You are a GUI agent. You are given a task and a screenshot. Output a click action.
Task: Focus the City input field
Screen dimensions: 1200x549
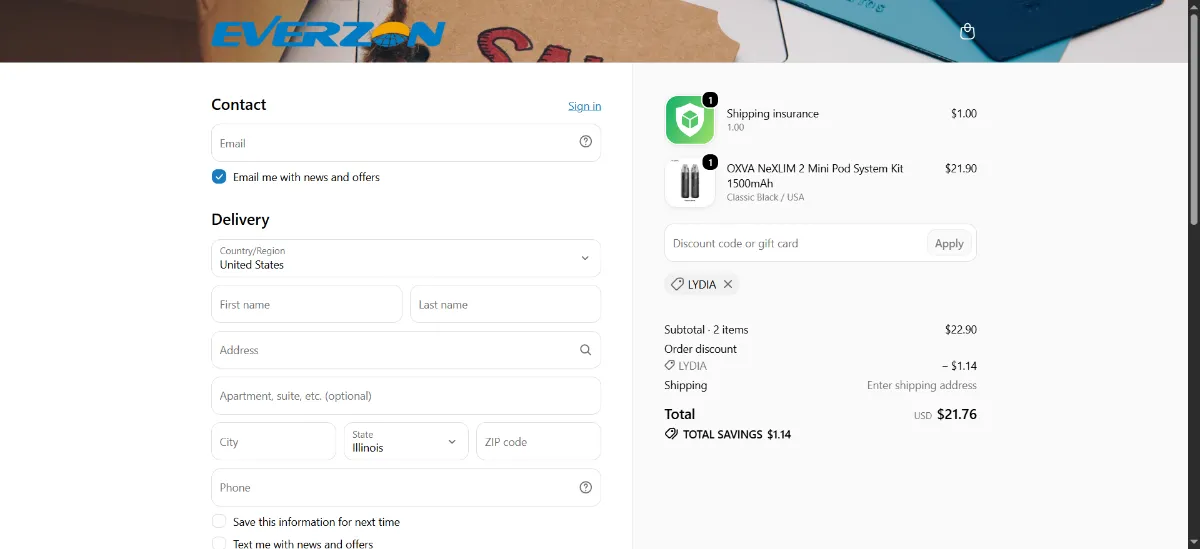click(x=274, y=441)
